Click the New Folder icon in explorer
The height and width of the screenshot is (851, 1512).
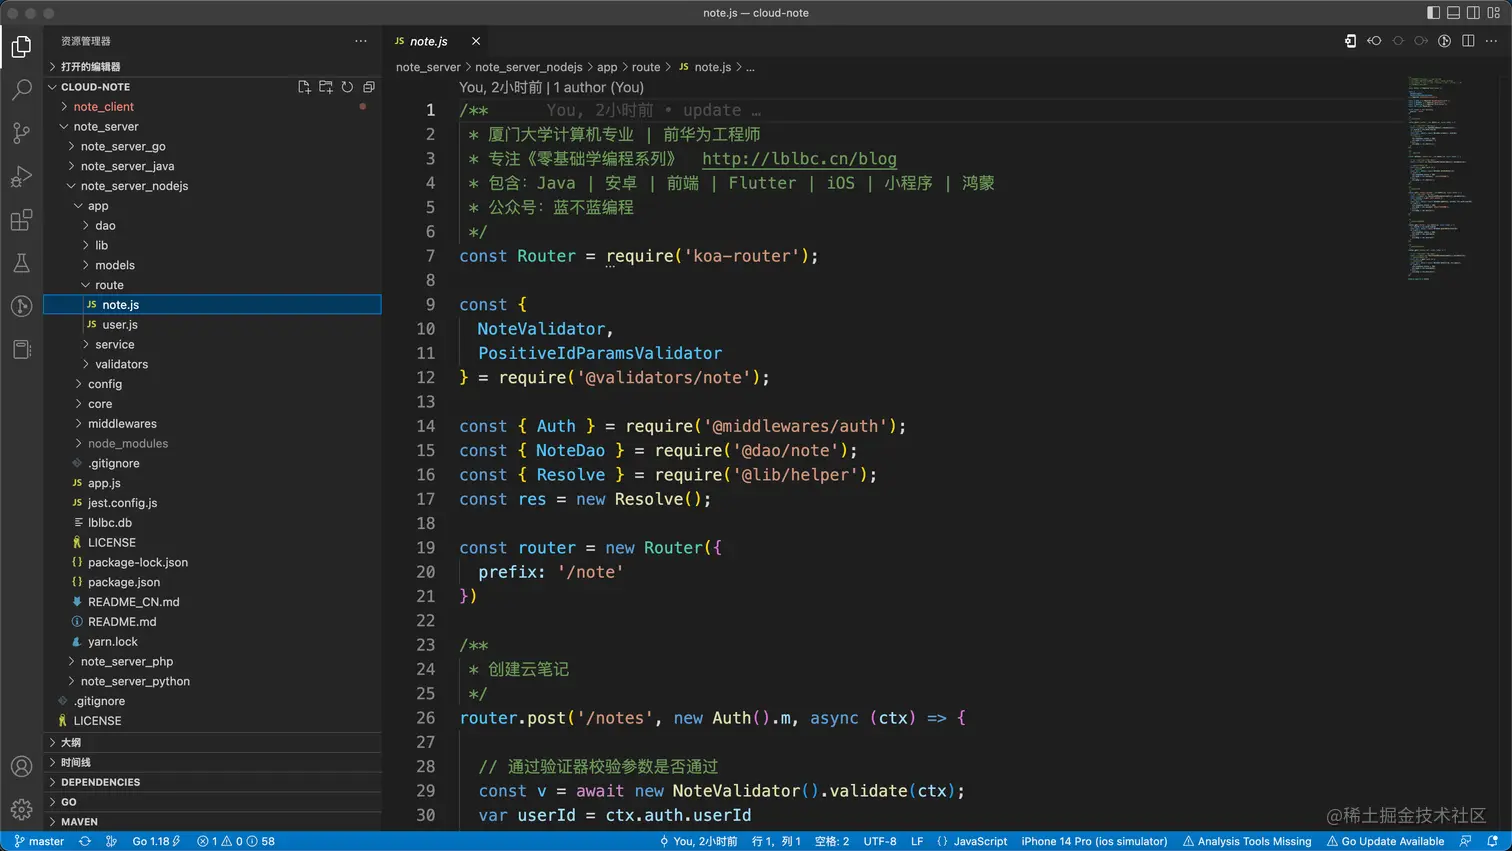[x=326, y=87]
